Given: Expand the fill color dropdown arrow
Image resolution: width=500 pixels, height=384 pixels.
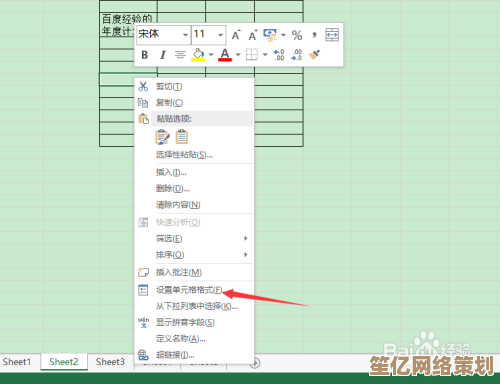Looking at the screenshot, I should (211, 54).
